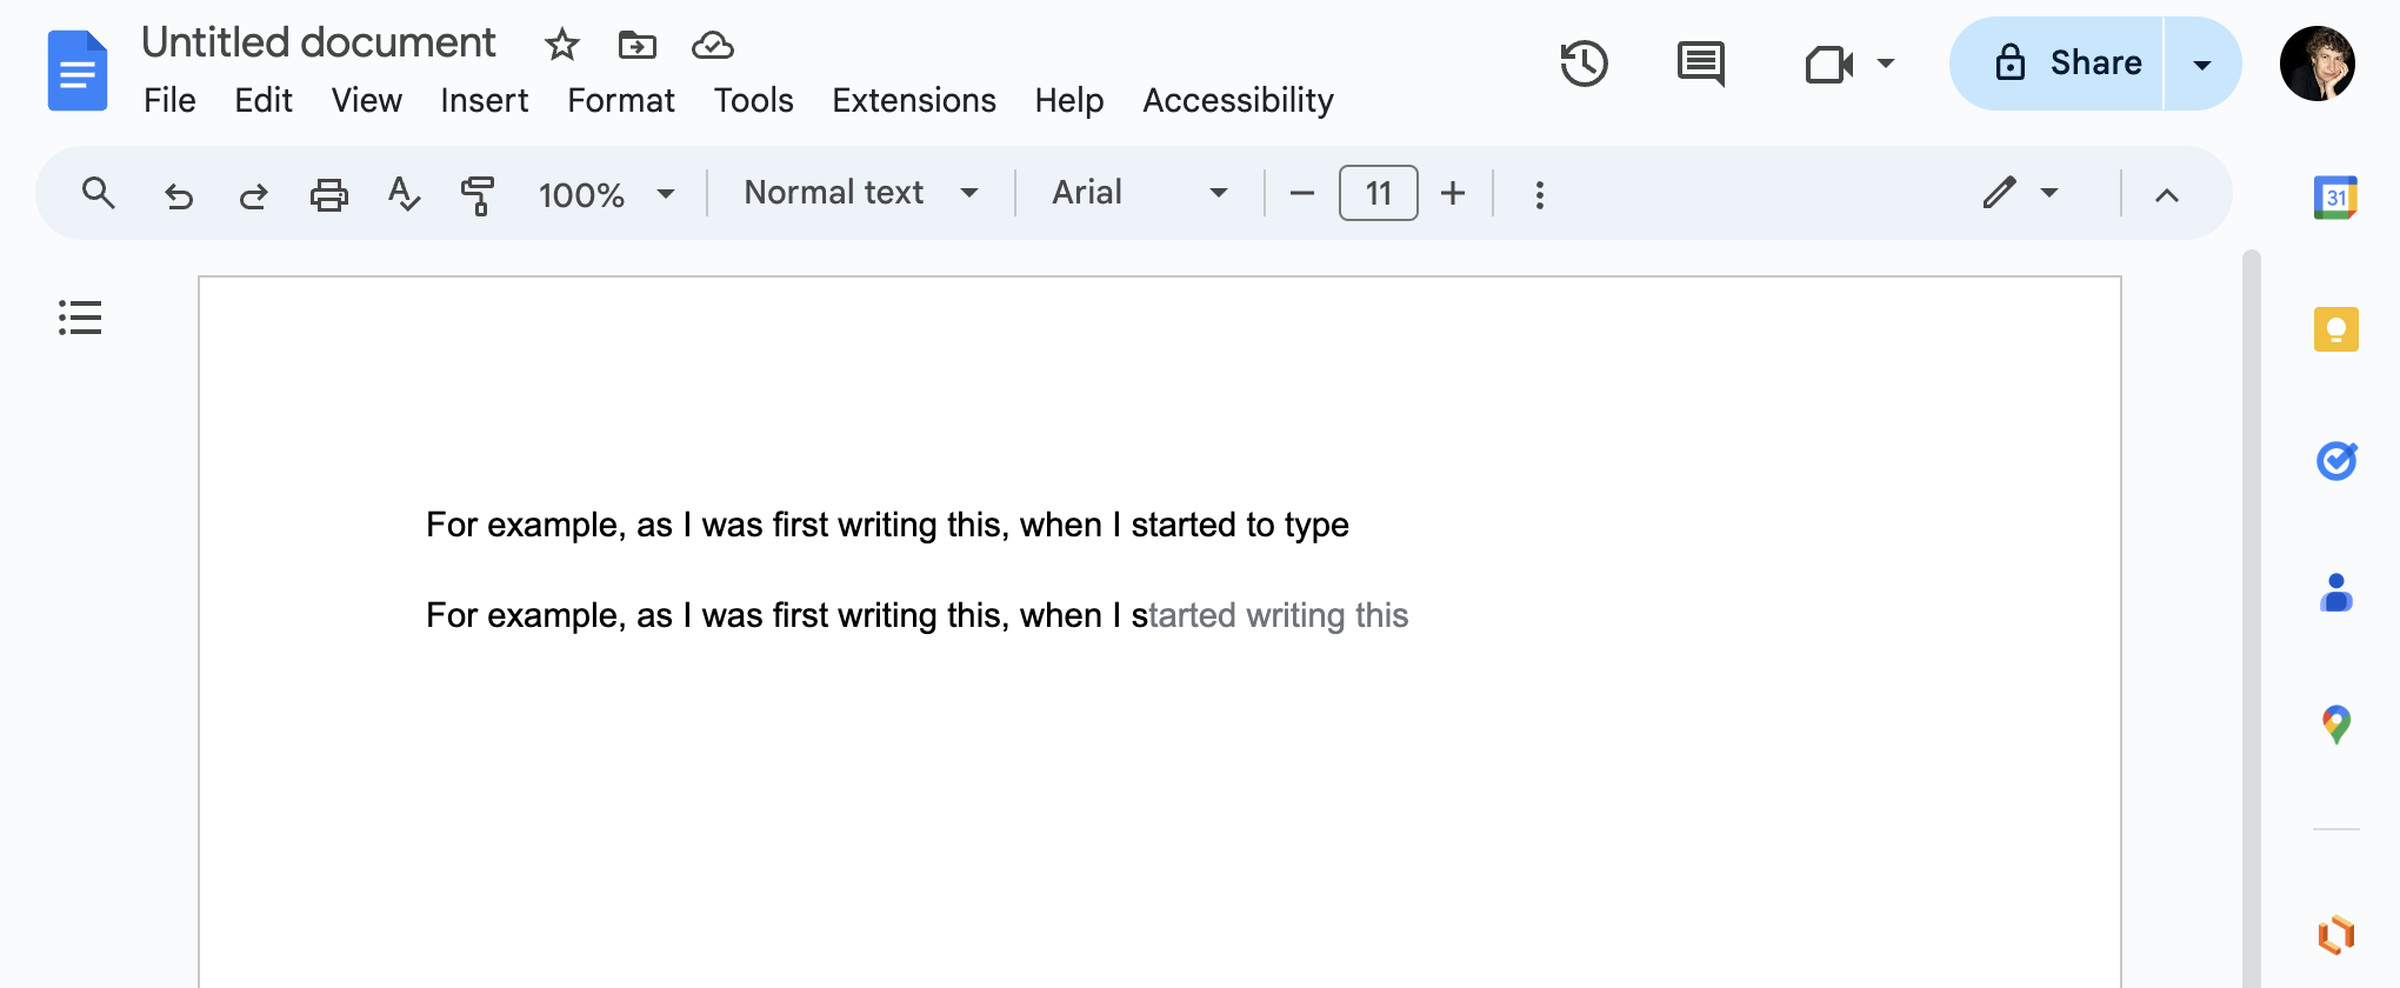Undo the last change
Viewport: 2400px width, 988px height.
click(179, 194)
